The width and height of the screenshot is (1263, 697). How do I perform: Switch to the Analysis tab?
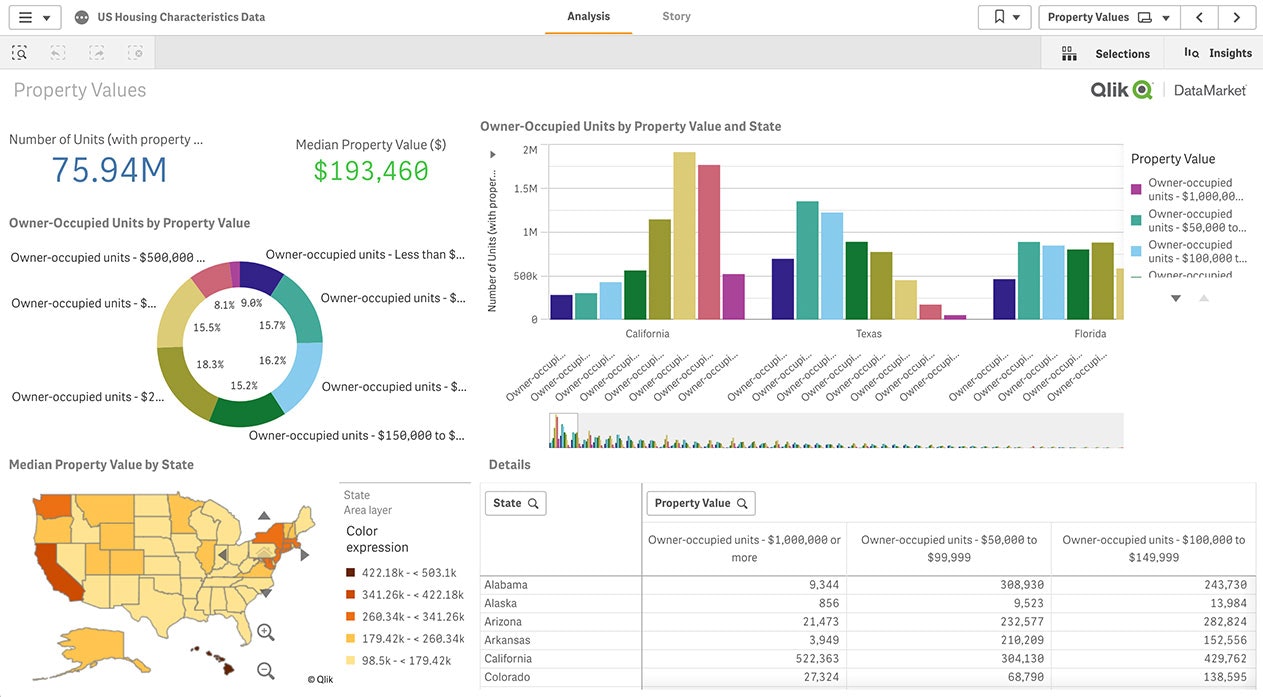588,17
